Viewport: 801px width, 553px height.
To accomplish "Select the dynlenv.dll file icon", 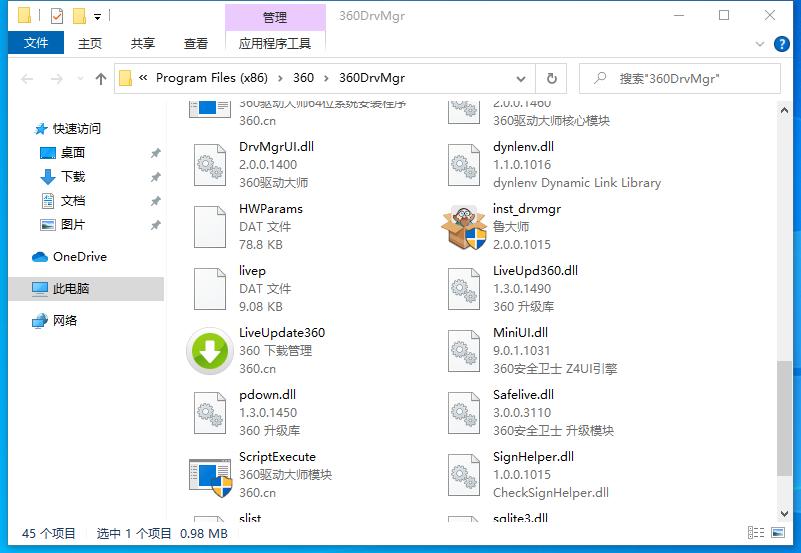I will click(464, 165).
